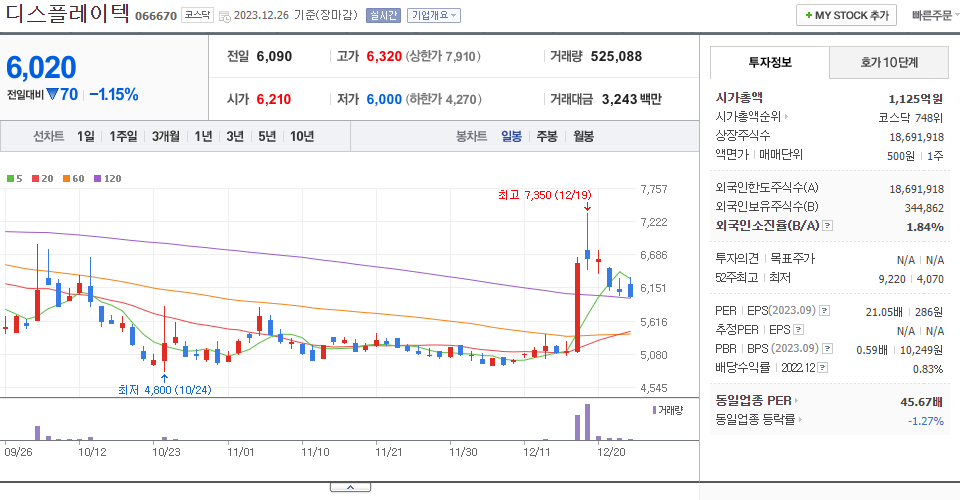This screenshot has height=500, width=960.
Task: Click the -1.15% change percentage
Action: 114,94
